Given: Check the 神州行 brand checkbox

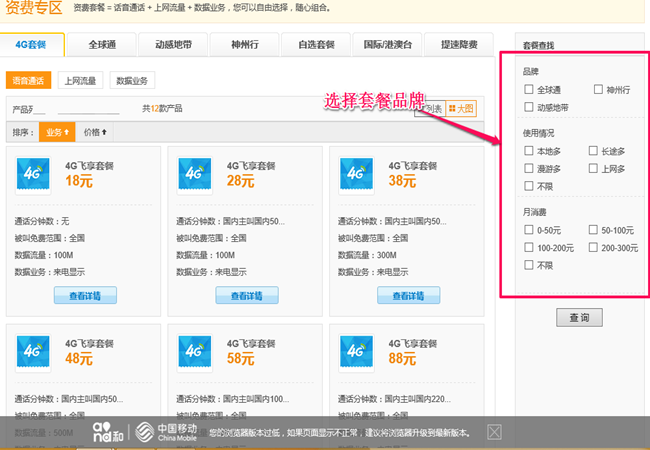Looking at the screenshot, I should [598, 89].
